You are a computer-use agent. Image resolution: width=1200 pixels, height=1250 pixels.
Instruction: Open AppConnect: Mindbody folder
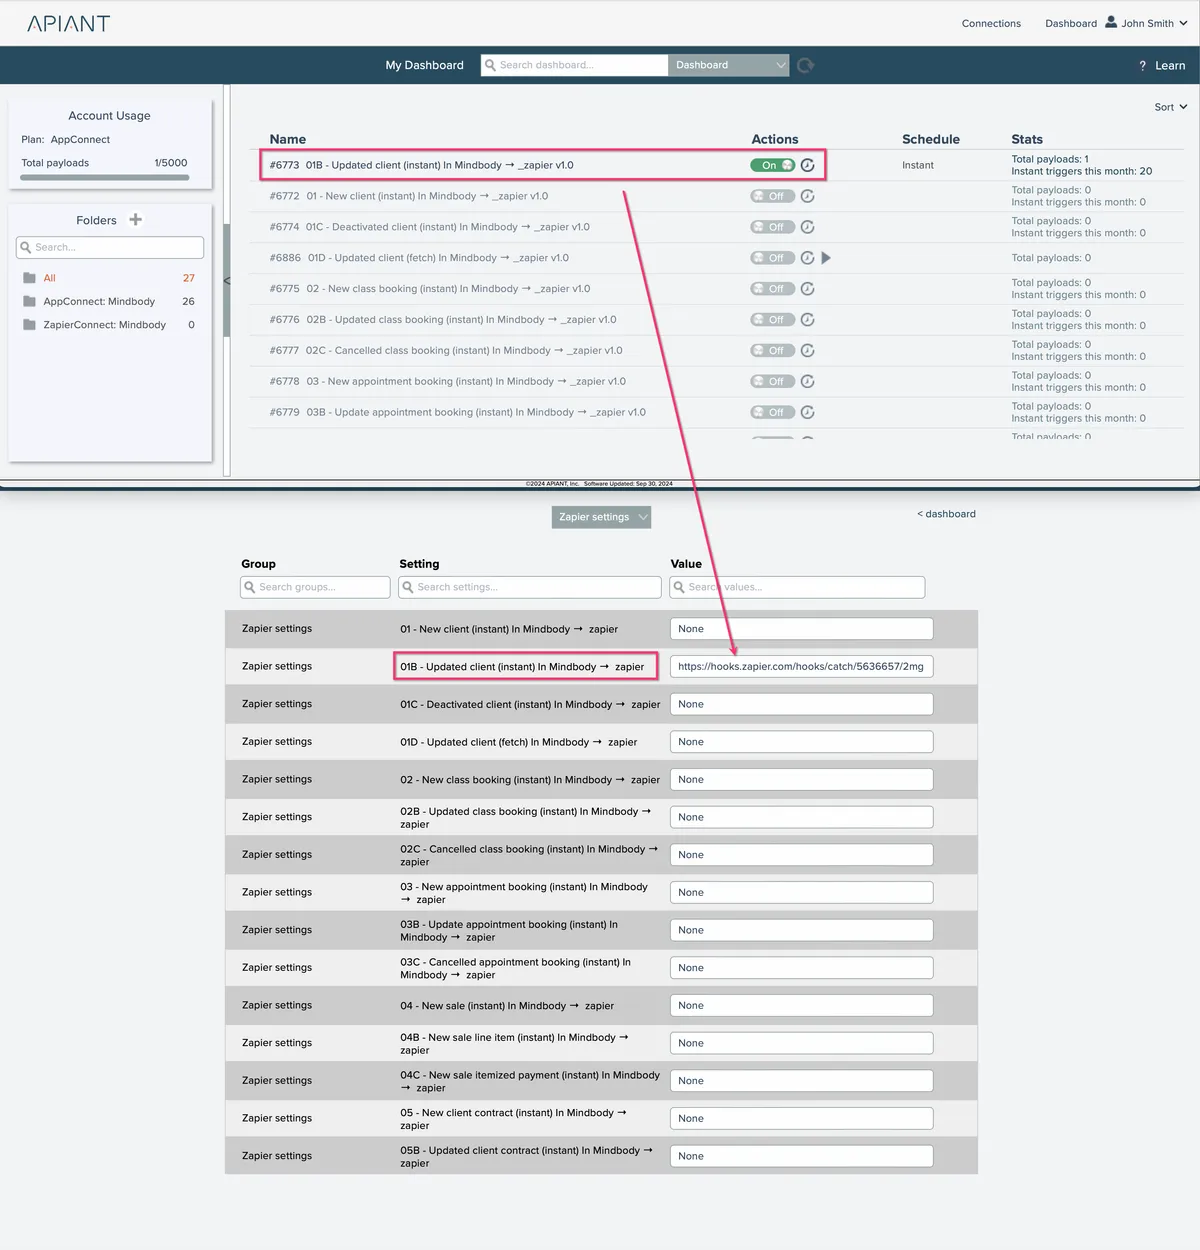(x=99, y=301)
